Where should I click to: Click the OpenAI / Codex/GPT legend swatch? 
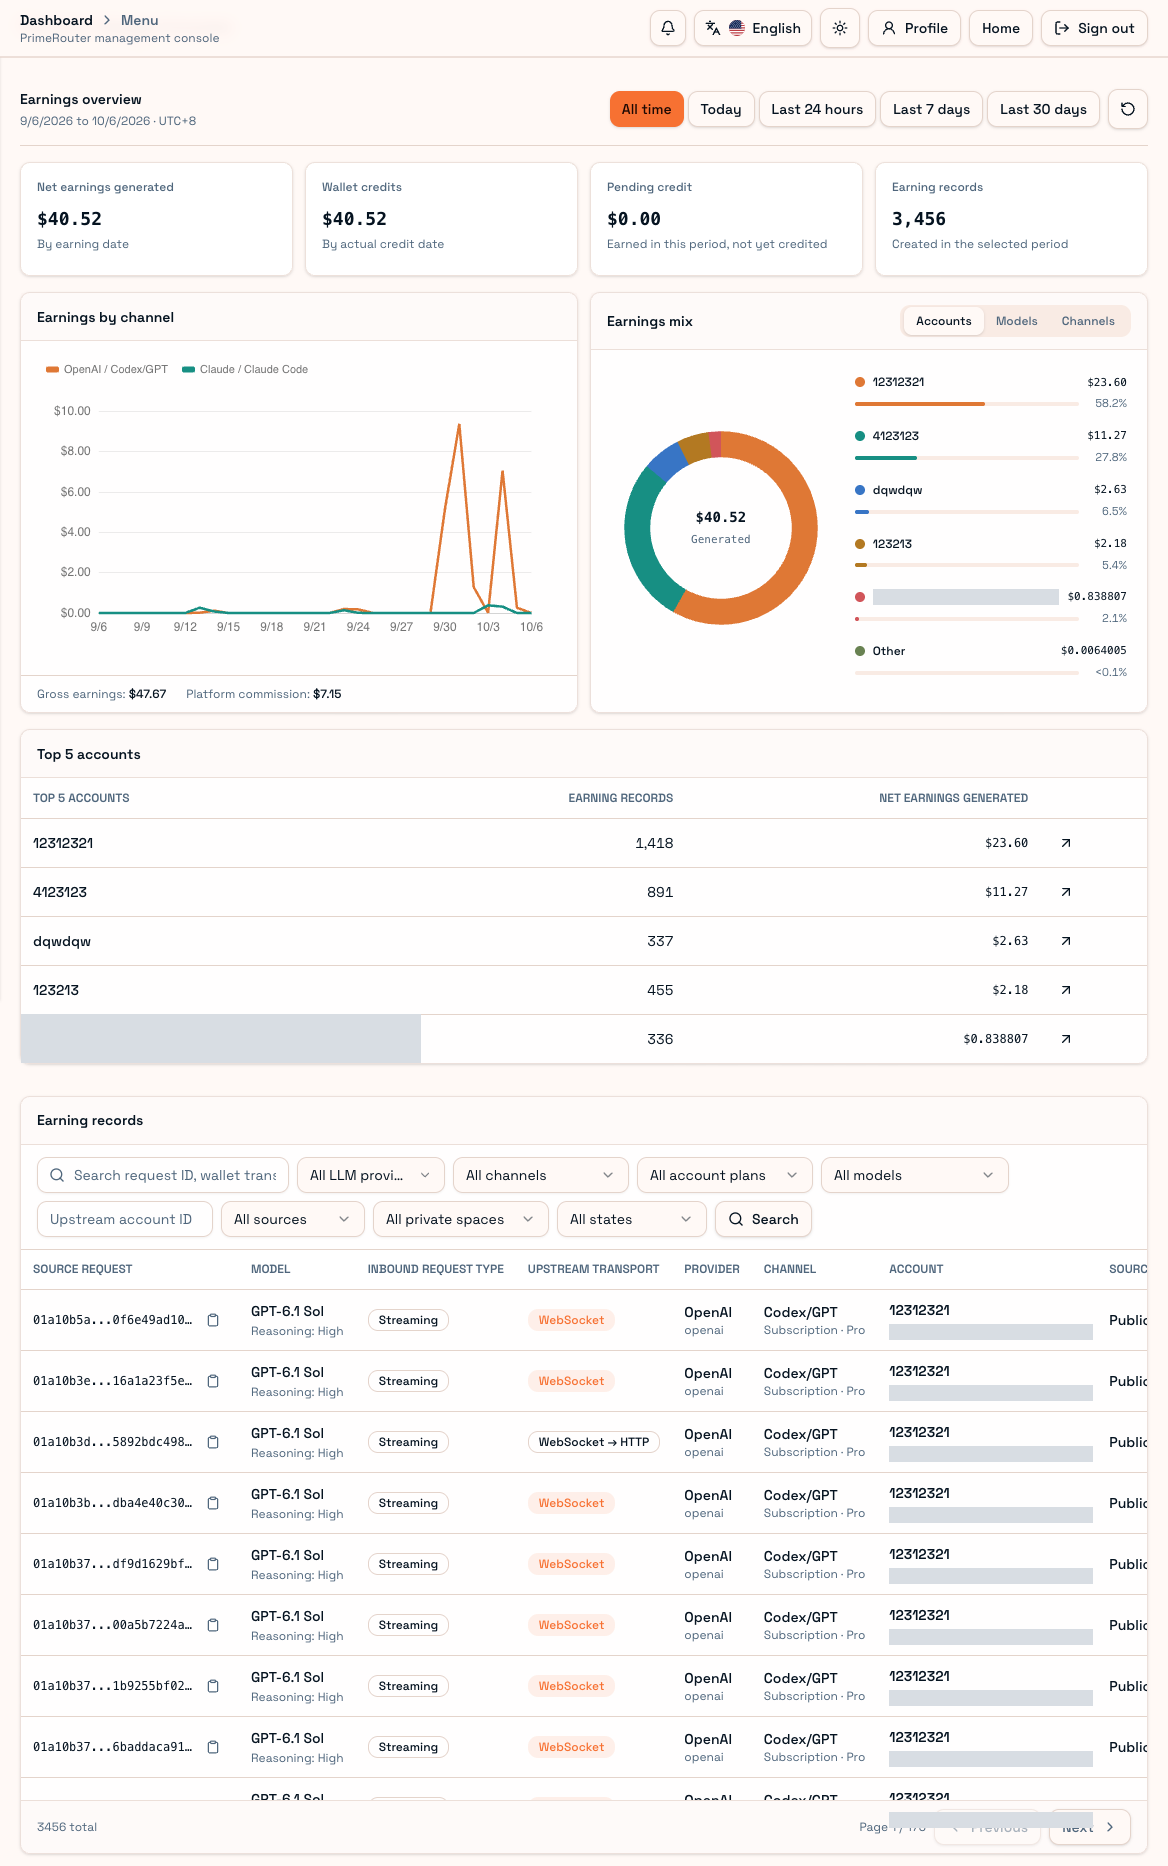coord(52,369)
